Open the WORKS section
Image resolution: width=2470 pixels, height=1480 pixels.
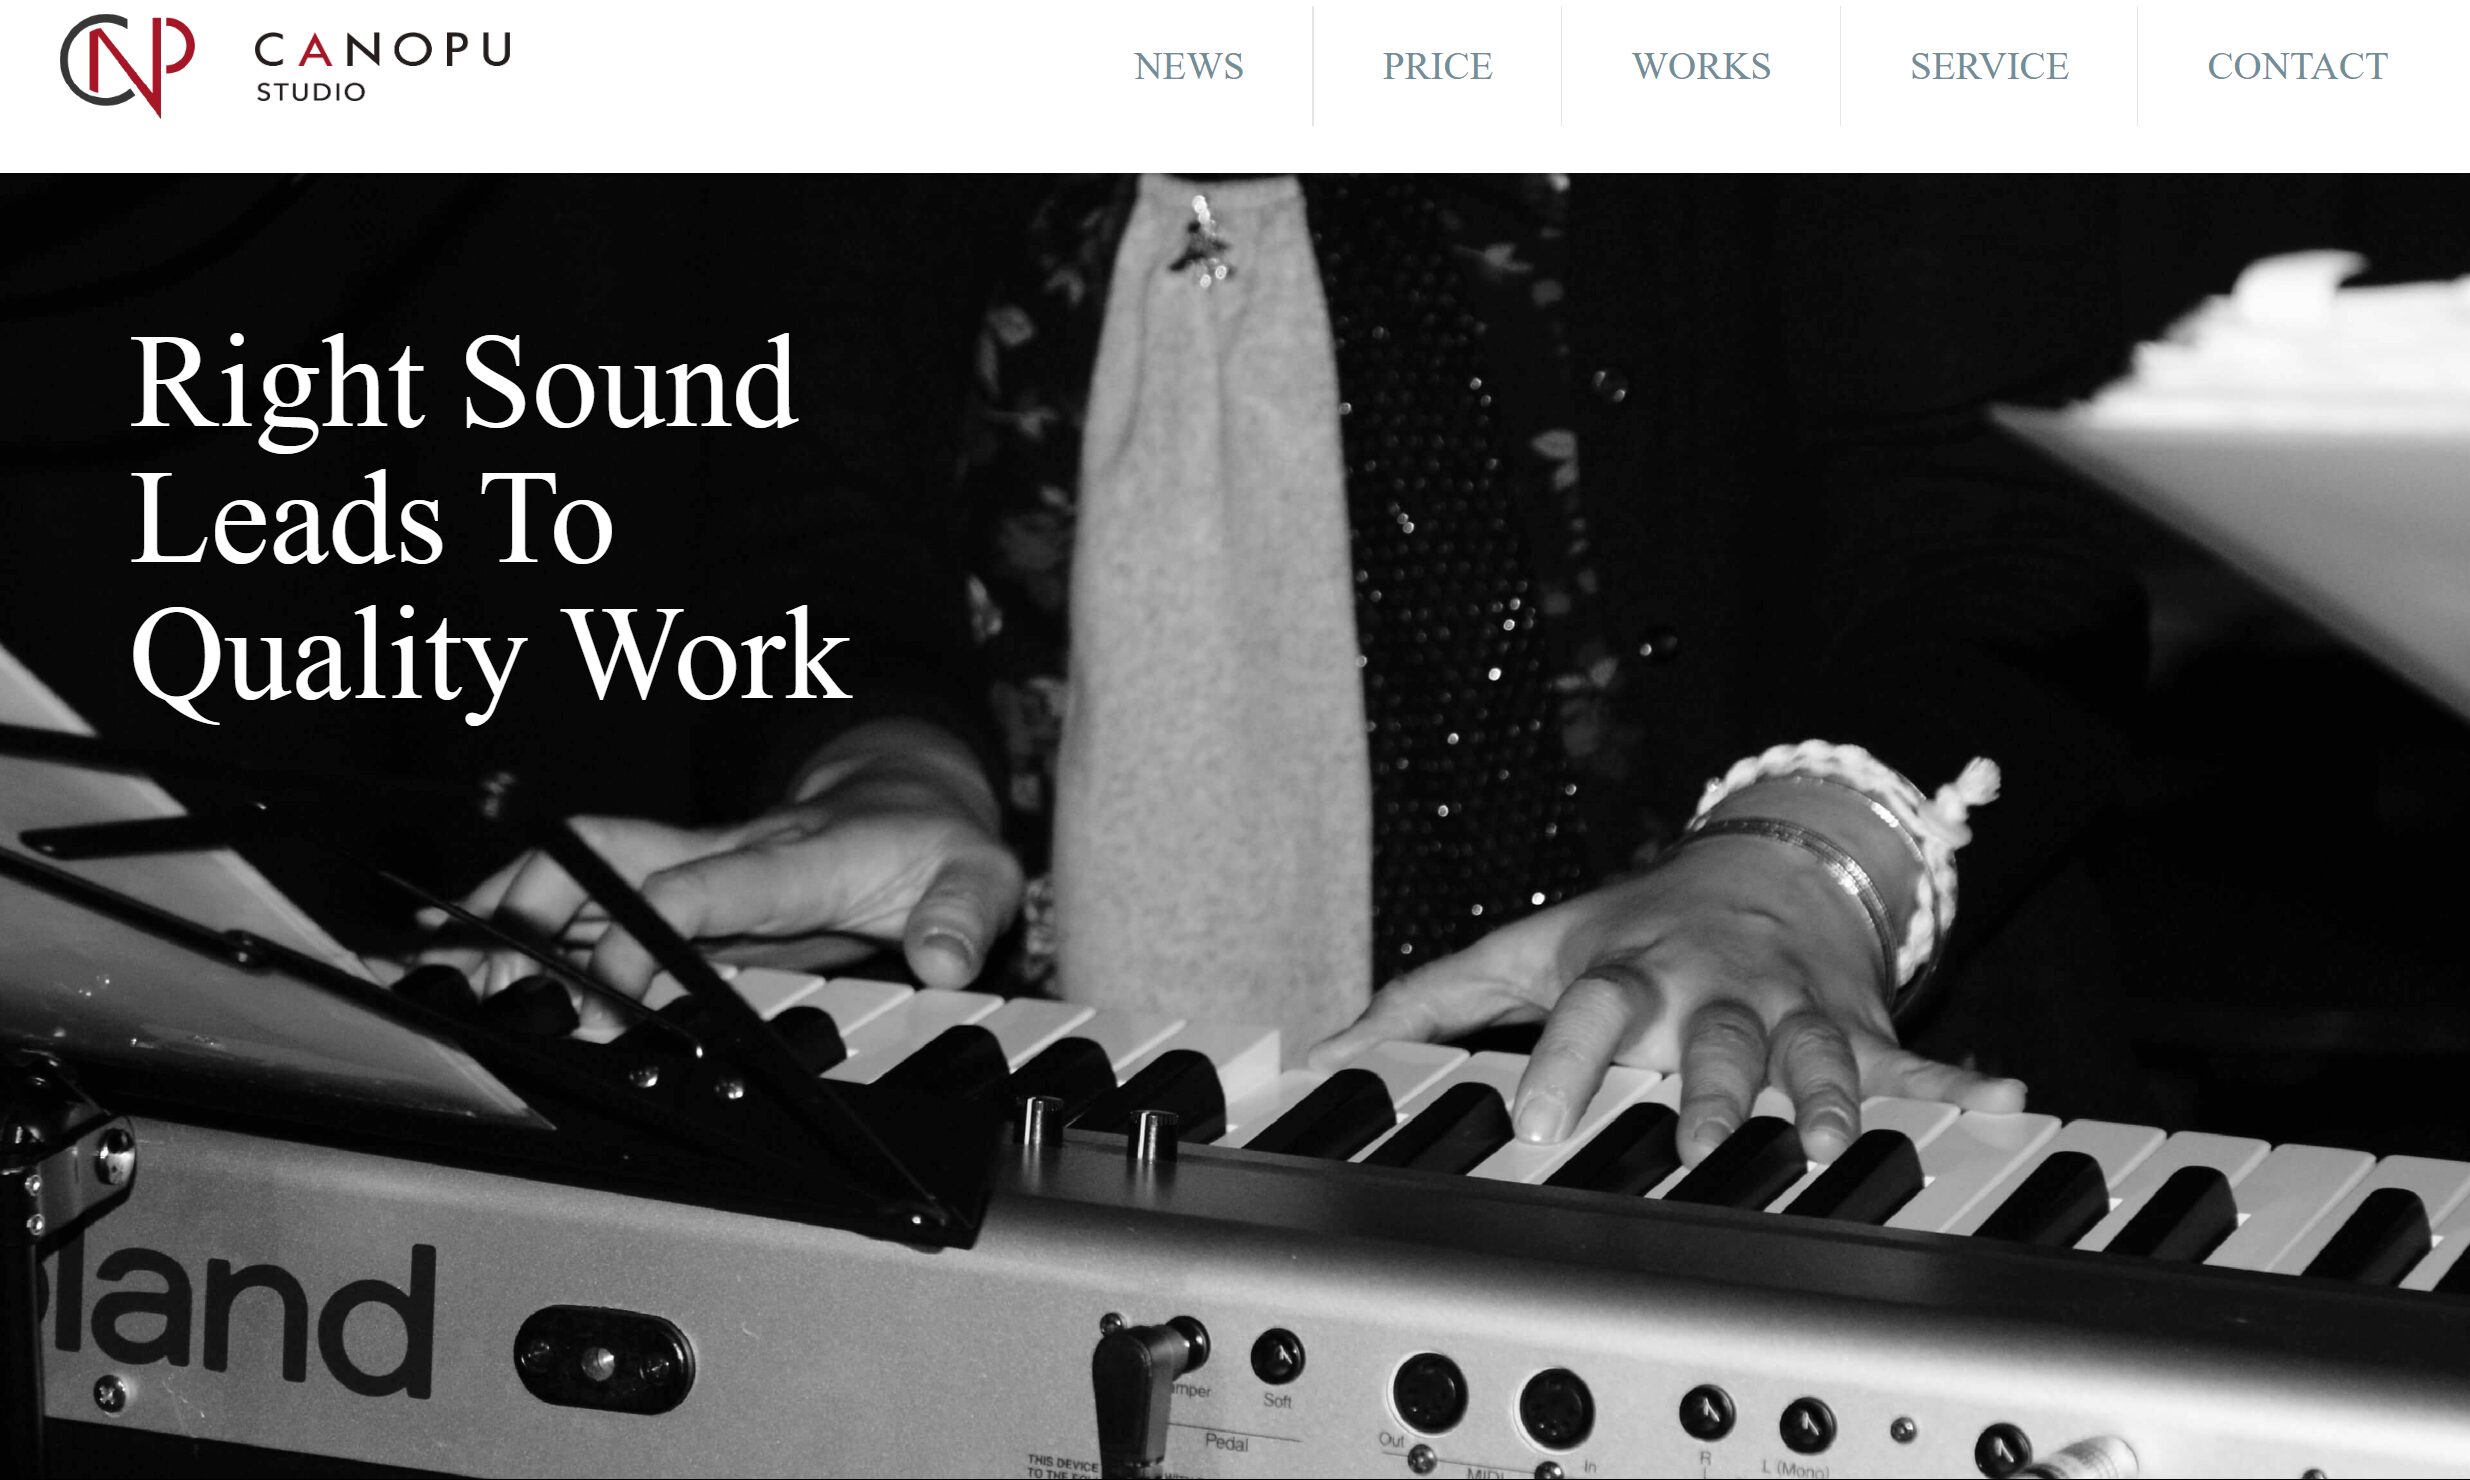(x=1701, y=66)
